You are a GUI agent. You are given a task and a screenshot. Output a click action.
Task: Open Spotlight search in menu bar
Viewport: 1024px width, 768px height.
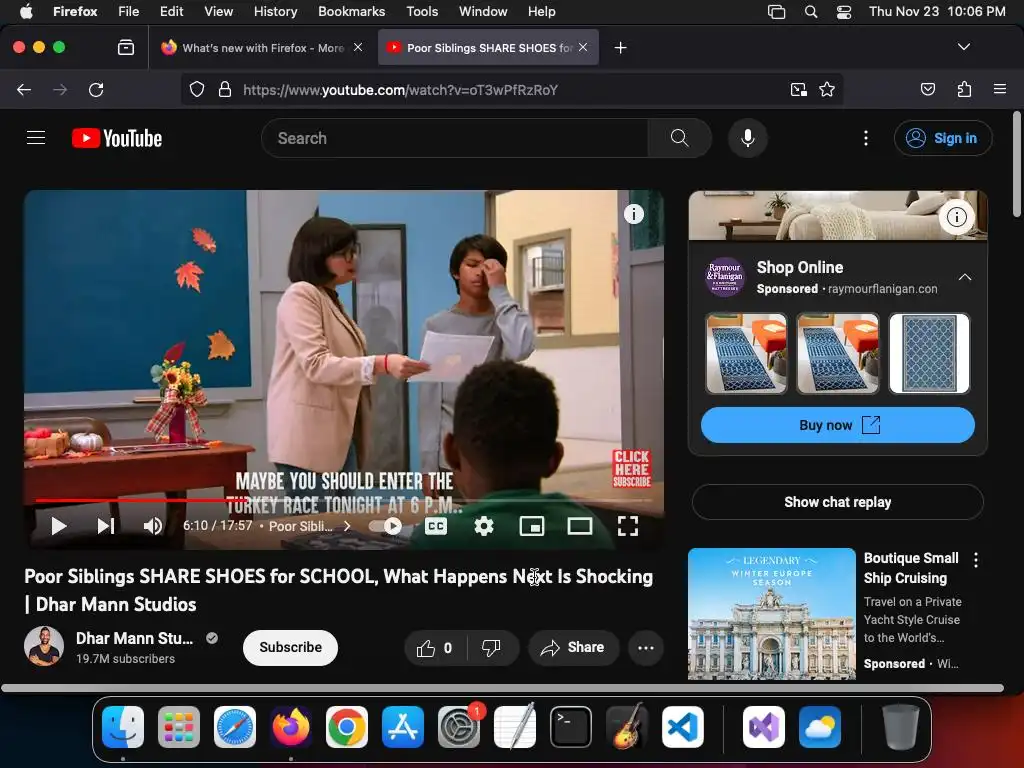click(810, 11)
